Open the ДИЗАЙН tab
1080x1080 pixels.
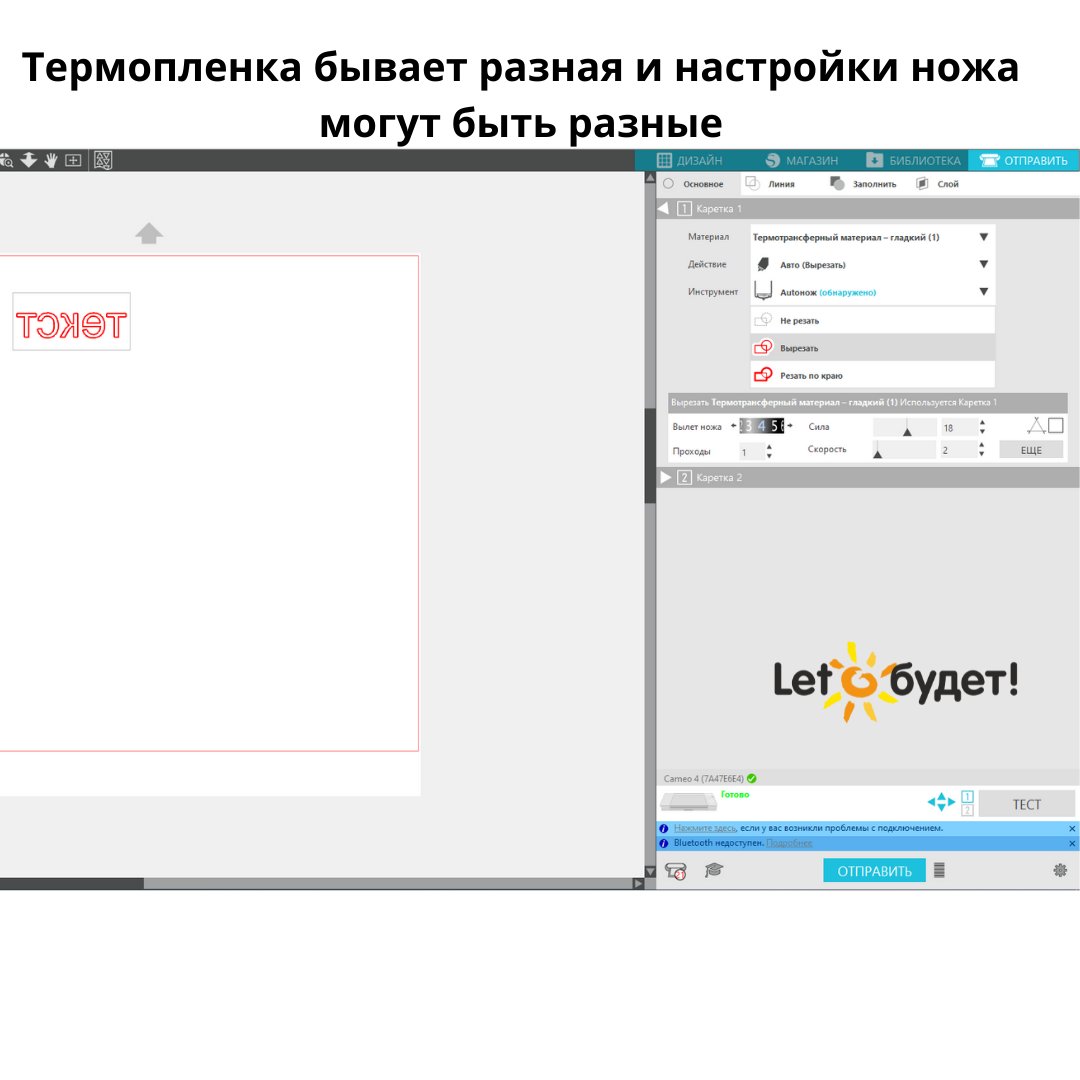pos(689,160)
